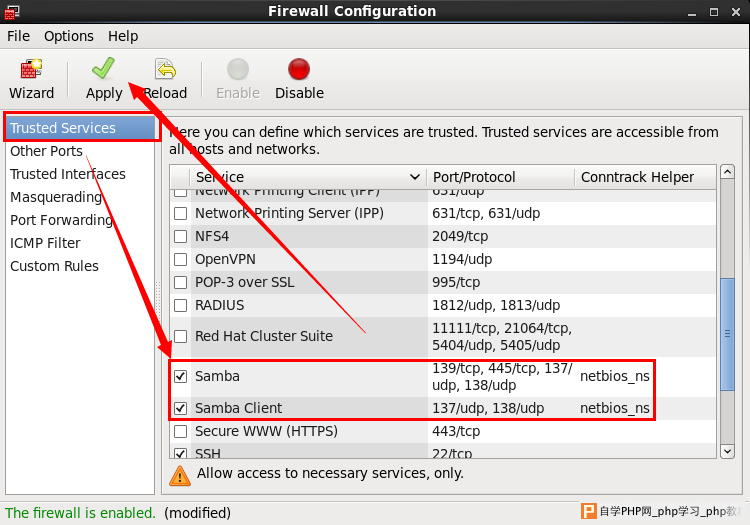This screenshot has width=750, height=525.
Task: Toggle Network Printing Server (IPP) checkbox
Action: pos(180,213)
